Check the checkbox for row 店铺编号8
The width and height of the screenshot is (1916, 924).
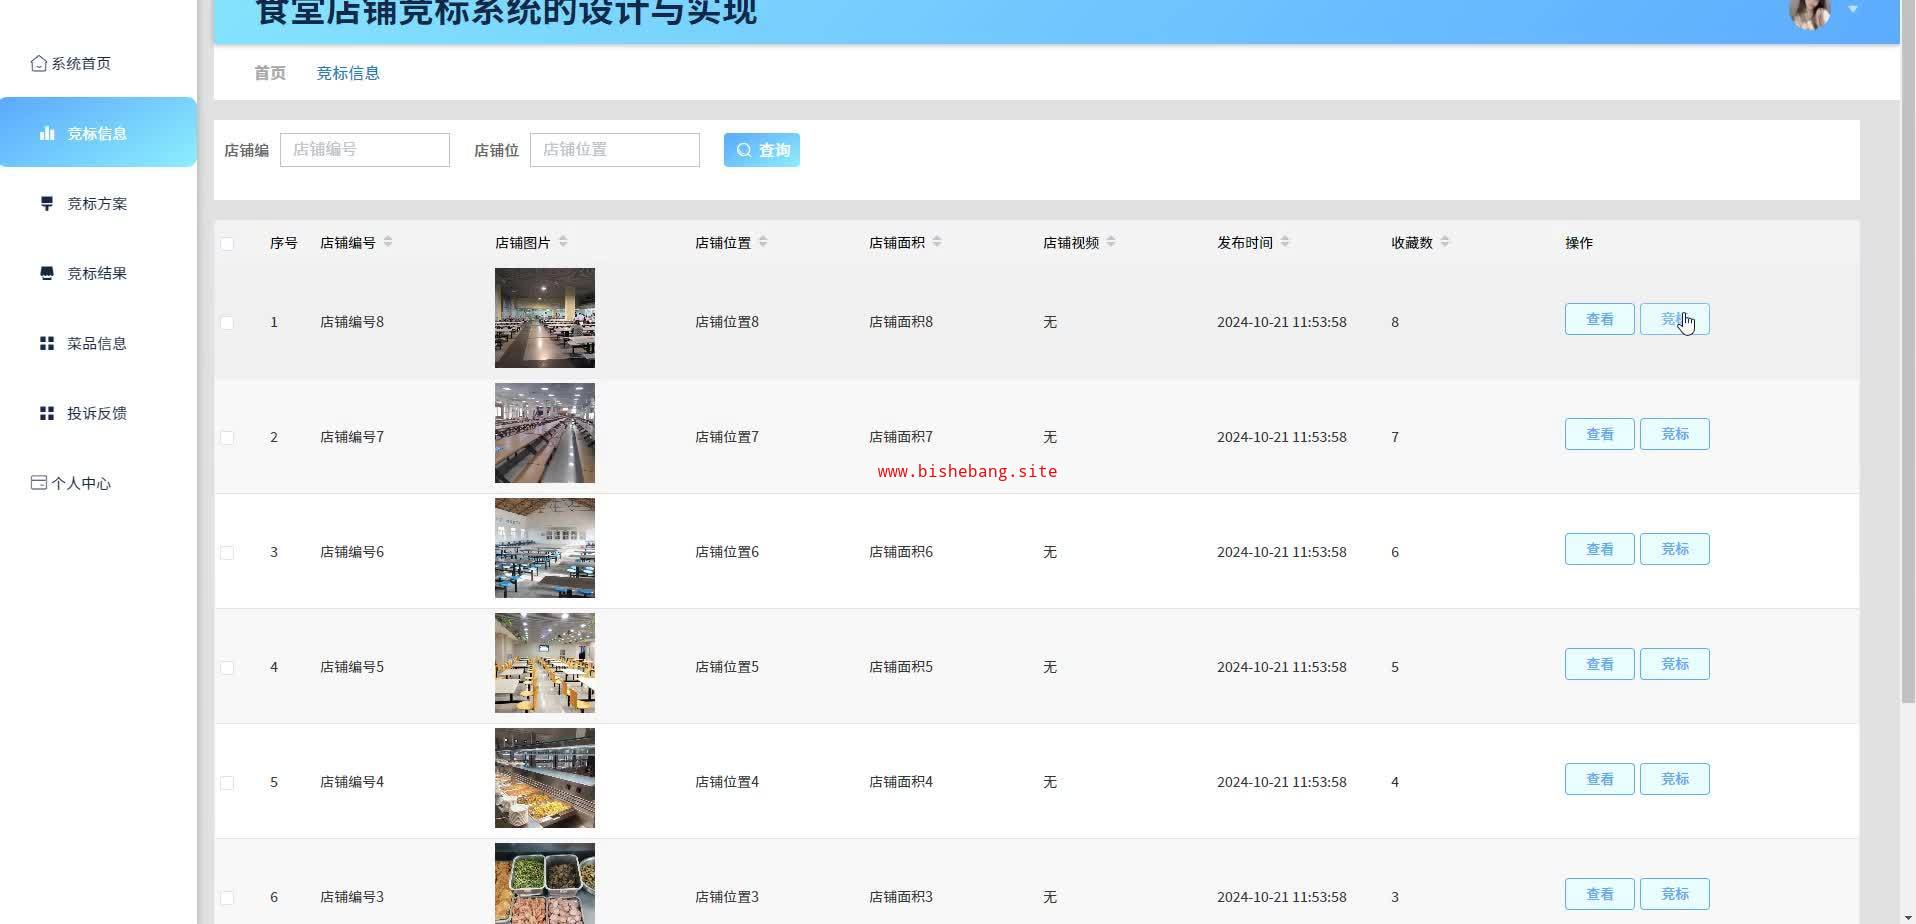pyautogui.click(x=227, y=322)
